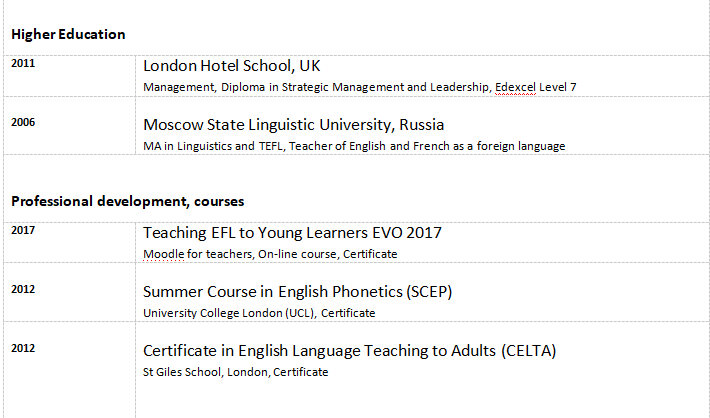
Task: Click the CELTA certificate title
Action: pos(349,351)
